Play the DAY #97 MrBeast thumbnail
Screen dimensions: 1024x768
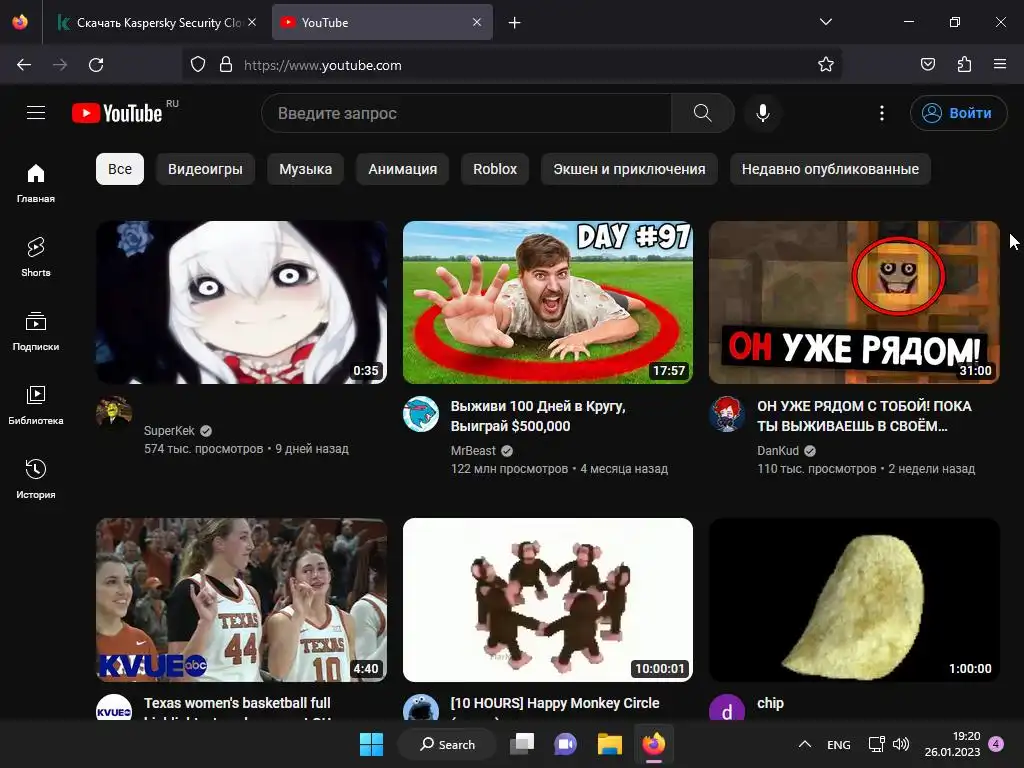(547, 302)
